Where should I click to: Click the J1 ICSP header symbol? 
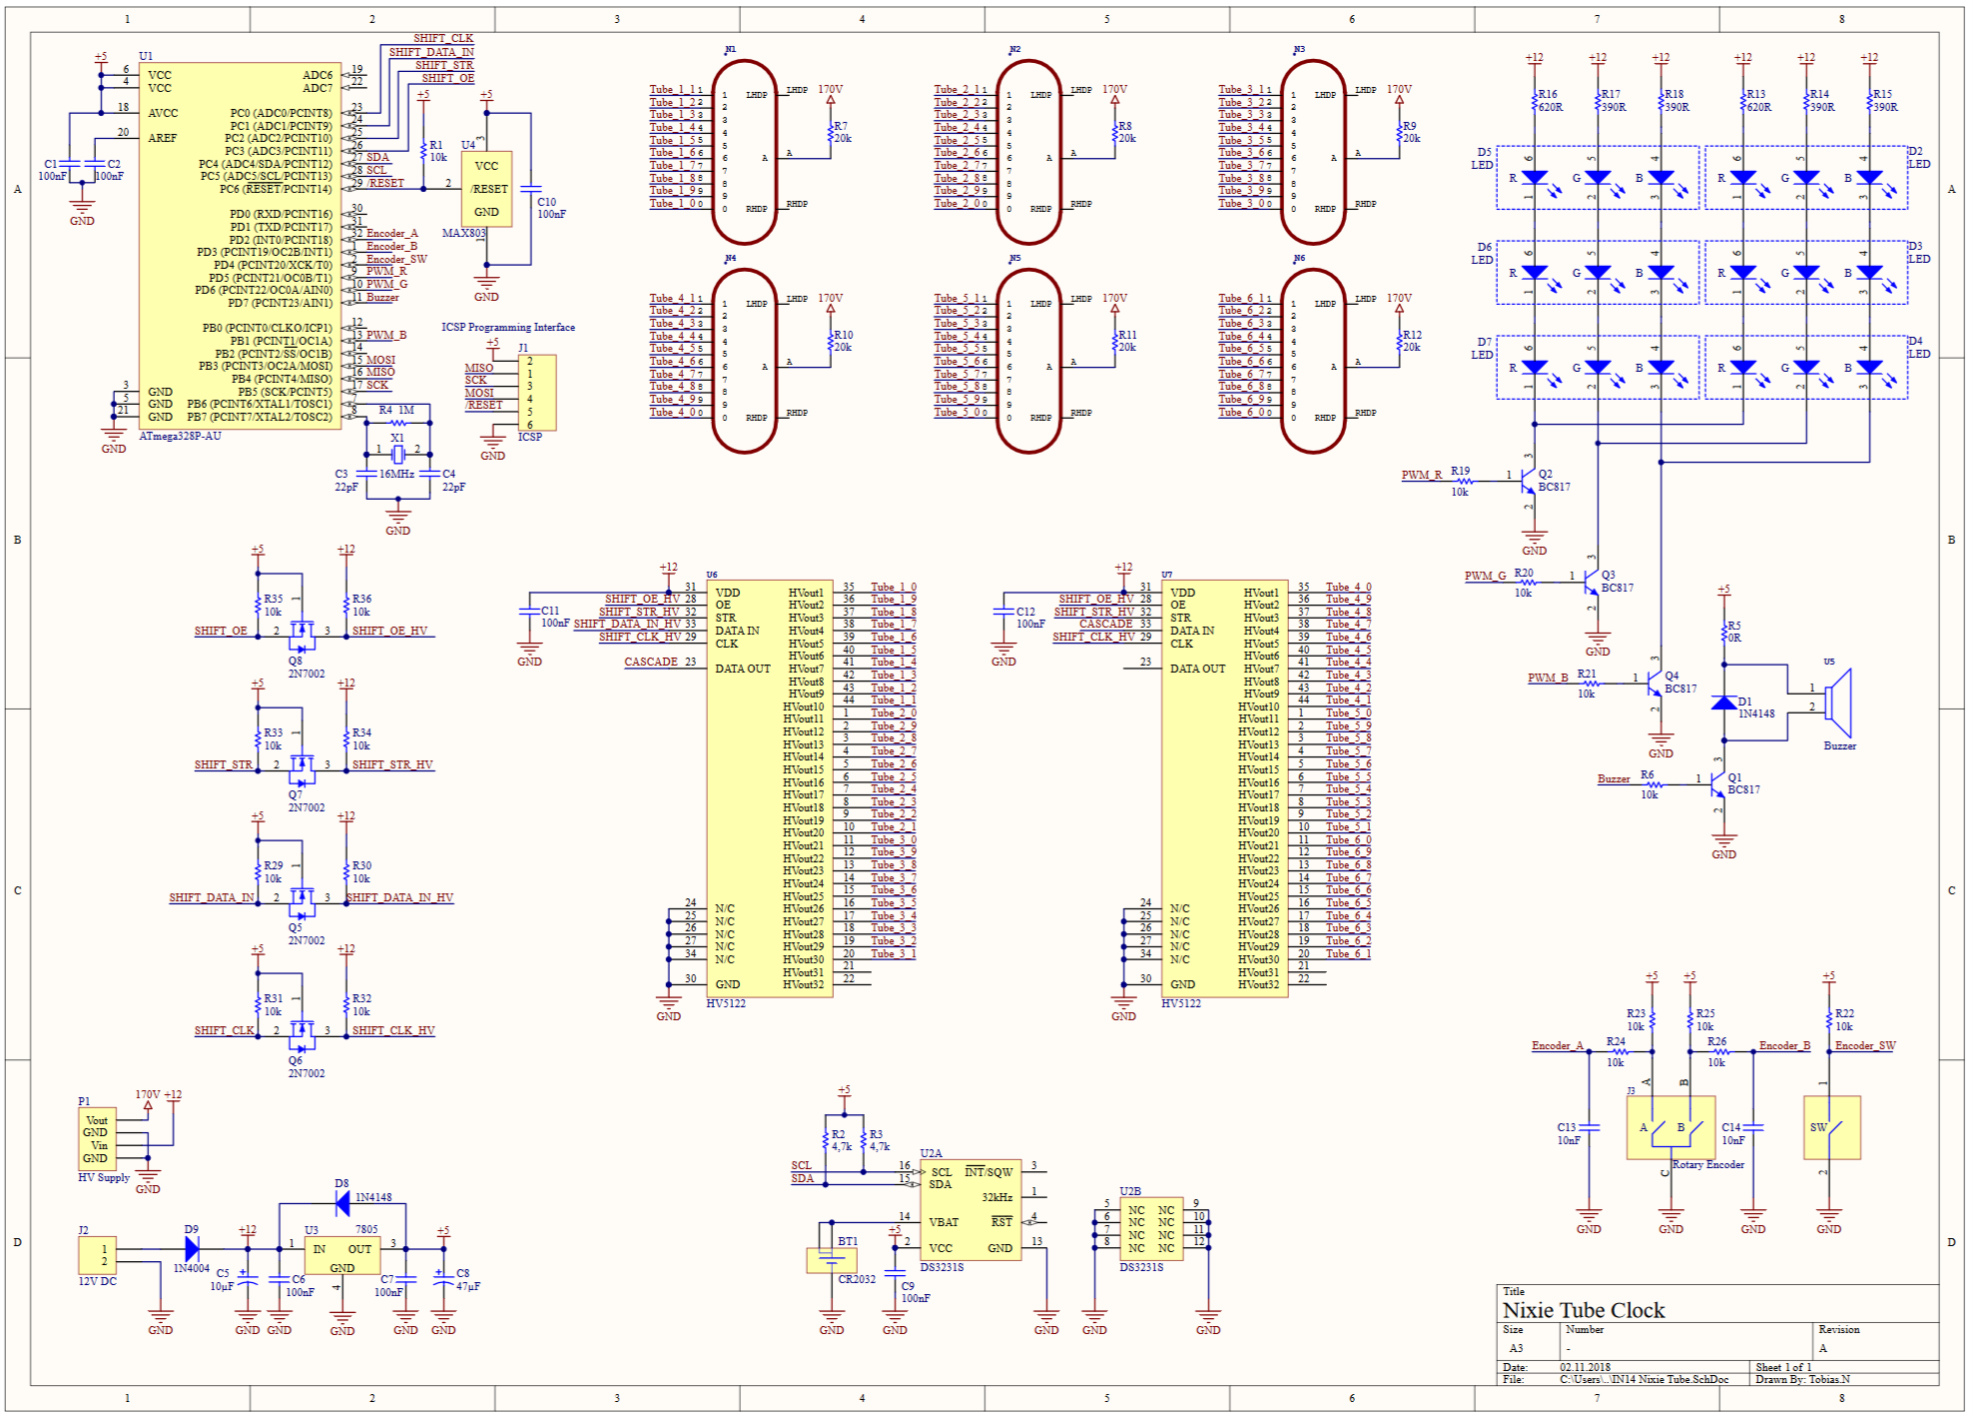pyautogui.click(x=536, y=392)
